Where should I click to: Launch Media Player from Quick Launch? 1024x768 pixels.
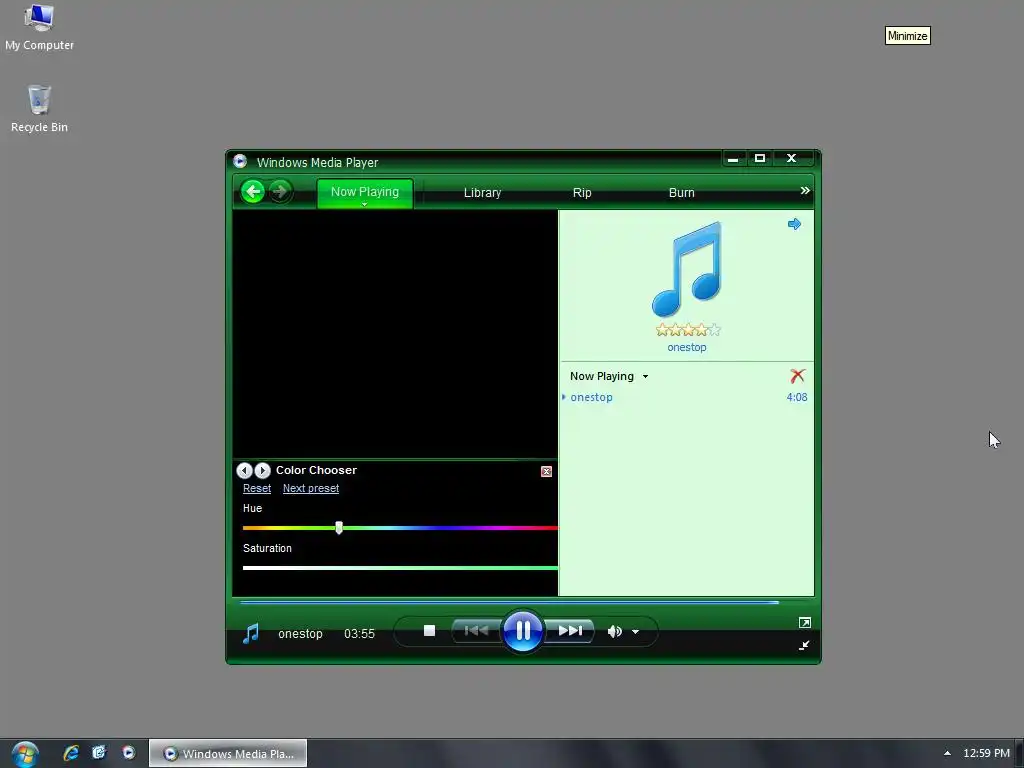129,753
